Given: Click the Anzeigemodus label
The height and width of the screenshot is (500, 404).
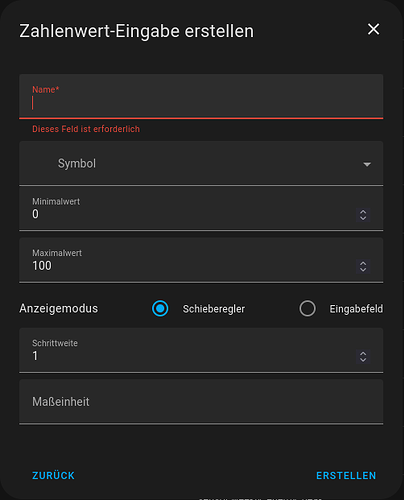Looking at the screenshot, I should [x=59, y=308].
